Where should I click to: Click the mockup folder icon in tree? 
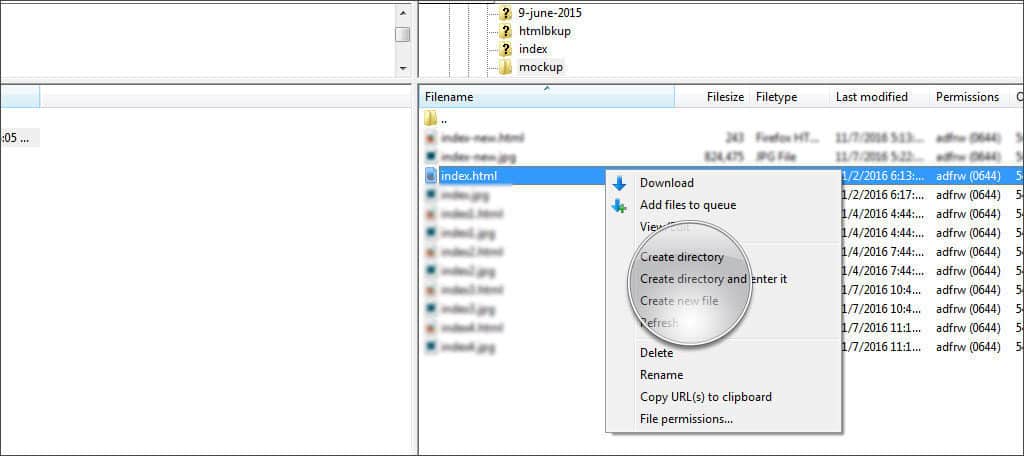coord(506,67)
